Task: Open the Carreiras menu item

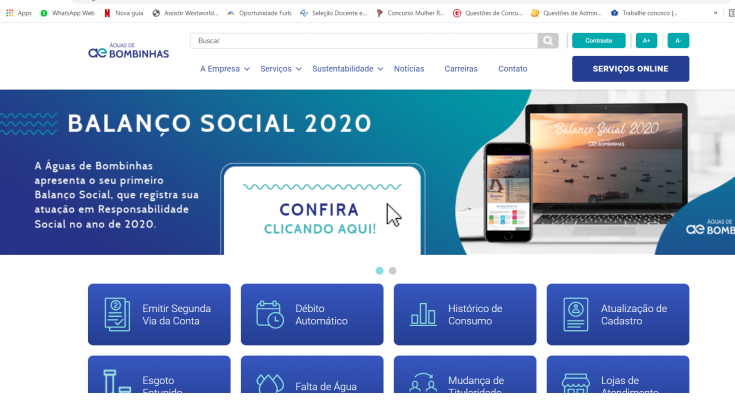Action: [461, 69]
